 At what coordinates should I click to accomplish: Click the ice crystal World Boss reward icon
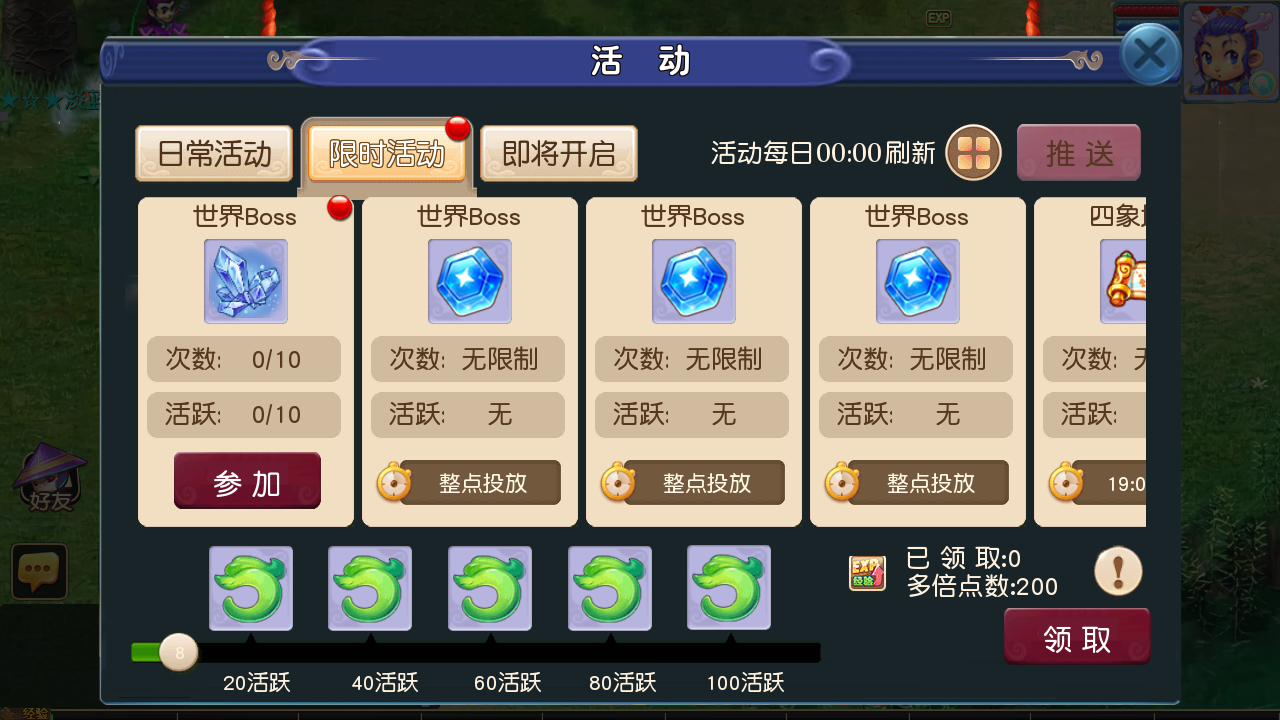click(x=246, y=281)
